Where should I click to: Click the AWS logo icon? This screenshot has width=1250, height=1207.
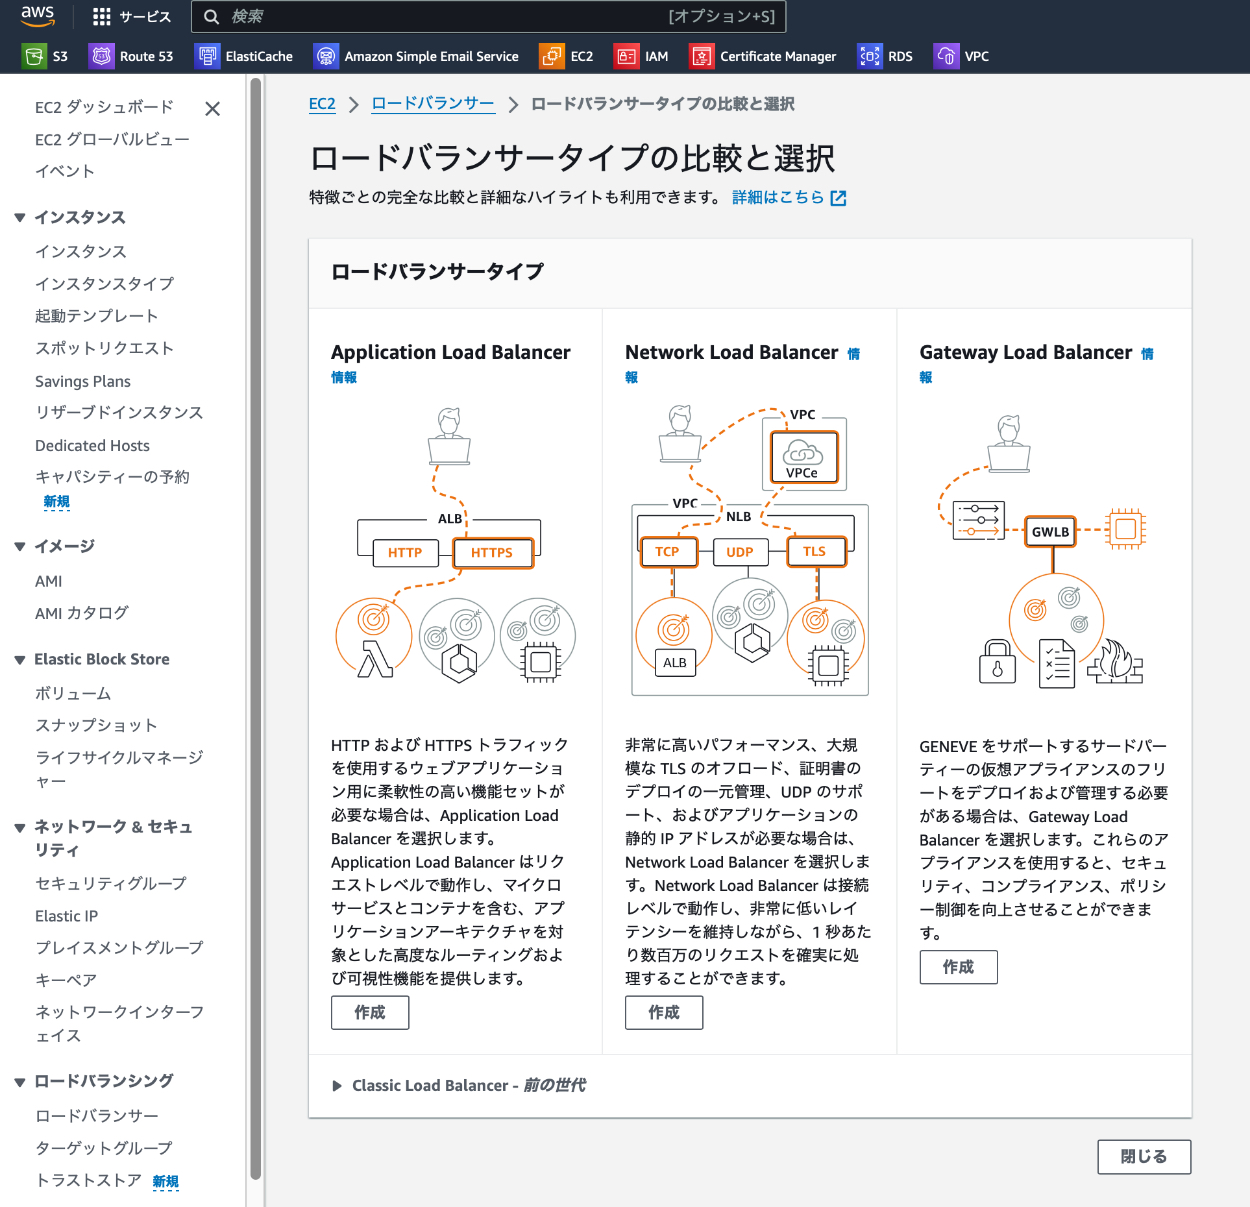coord(37,16)
